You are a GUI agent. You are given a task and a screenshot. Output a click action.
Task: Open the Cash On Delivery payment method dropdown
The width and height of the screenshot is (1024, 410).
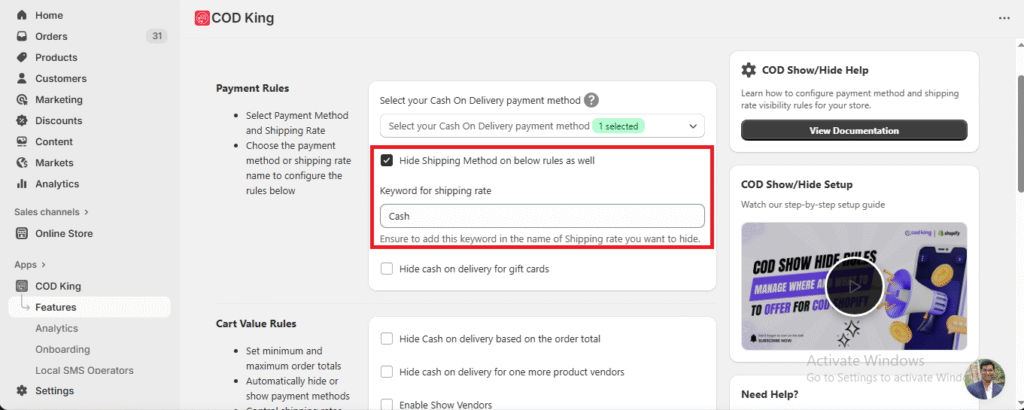pyautogui.click(x=542, y=126)
